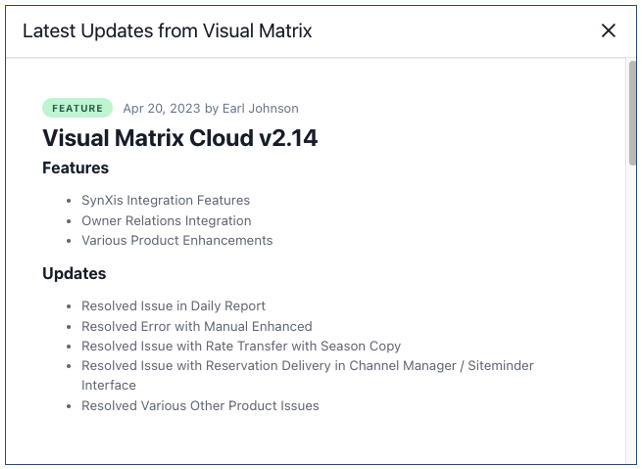Select Resolved Various Other Product Issues

(200, 405)
